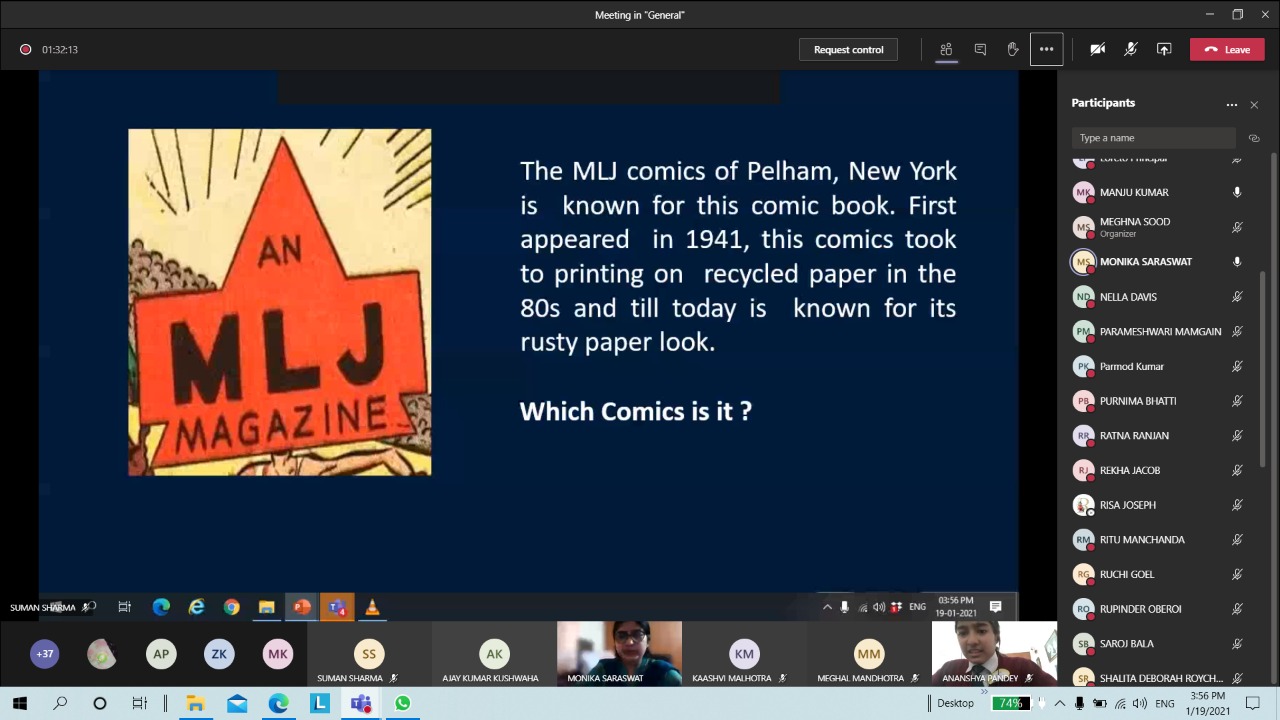This screenshot has width=1280, height=720.
Task: Toggle the Show participants panel button
Action: click(x=946, y=49)
